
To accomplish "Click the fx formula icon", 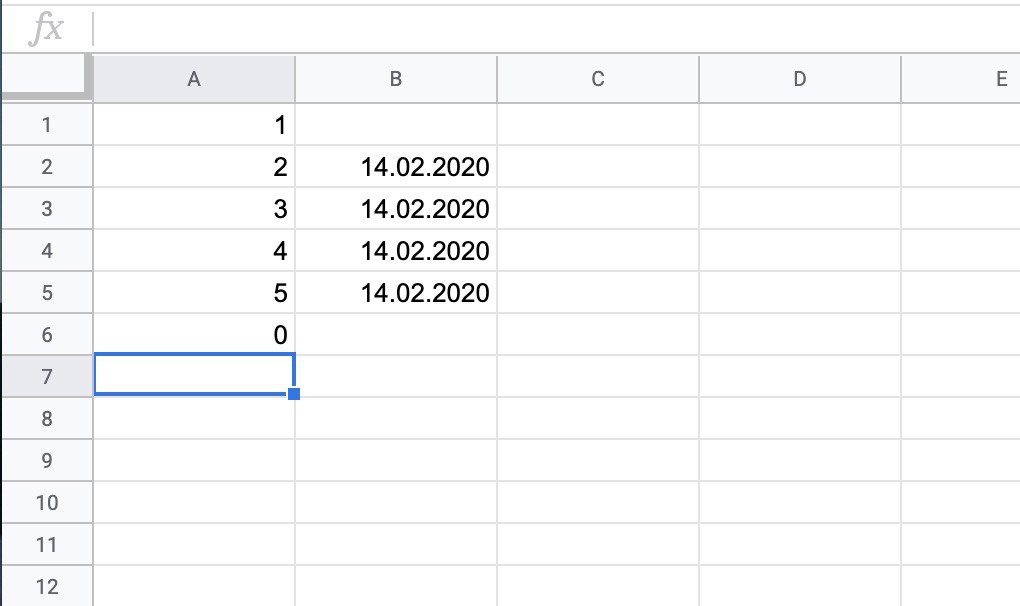I will point(46,30).
